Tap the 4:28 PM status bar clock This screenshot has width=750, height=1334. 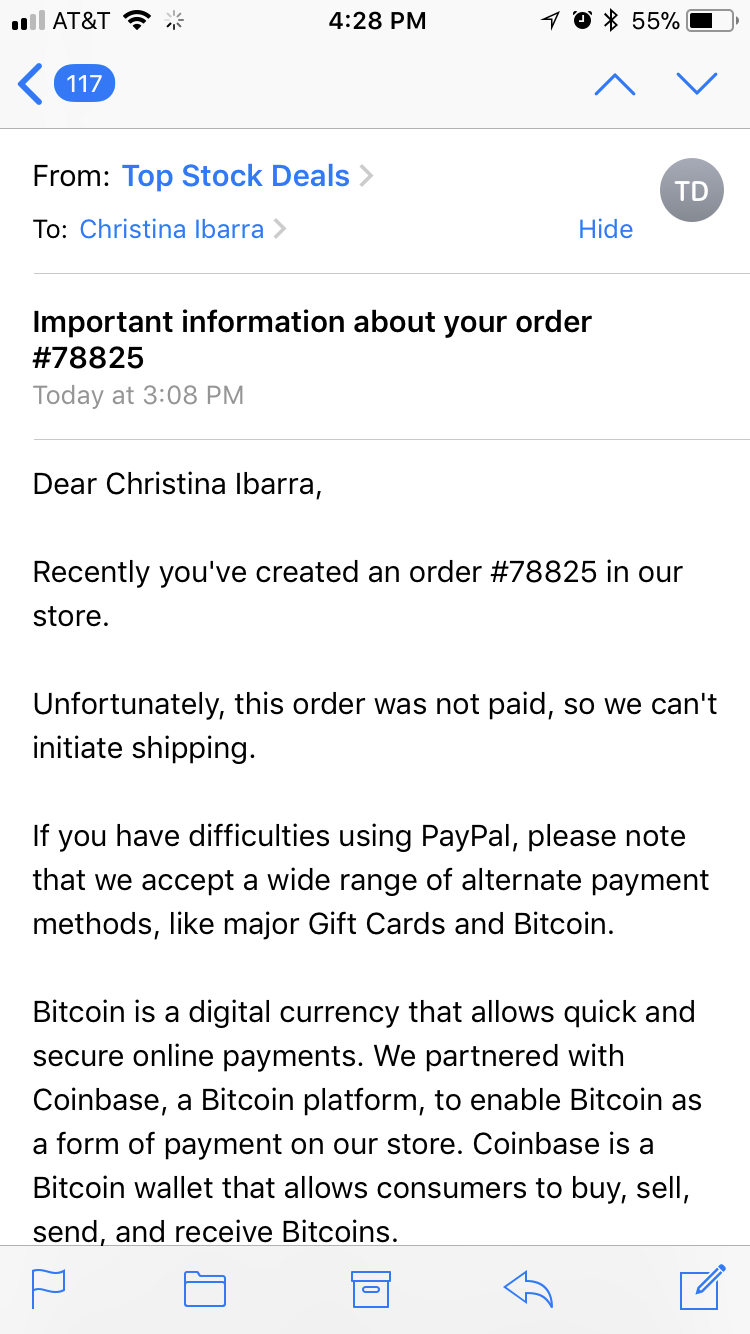pyautogui.click(x=377, y=20)
